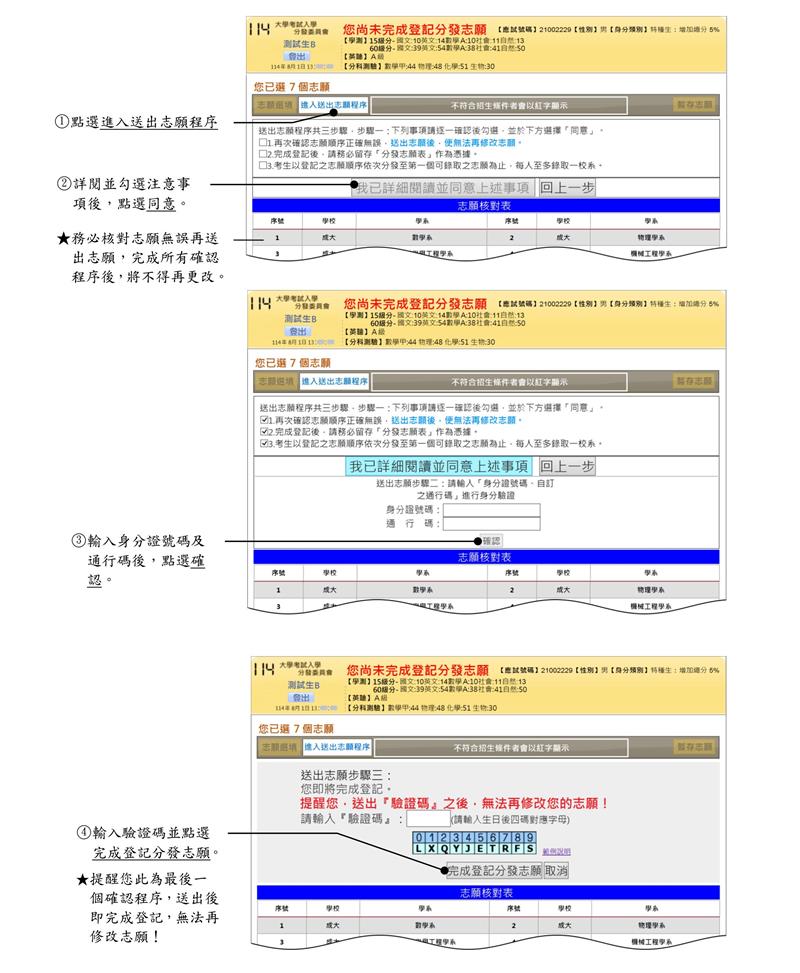Click 登出 in the 步驟三 verification screenshot

(302, 697)
